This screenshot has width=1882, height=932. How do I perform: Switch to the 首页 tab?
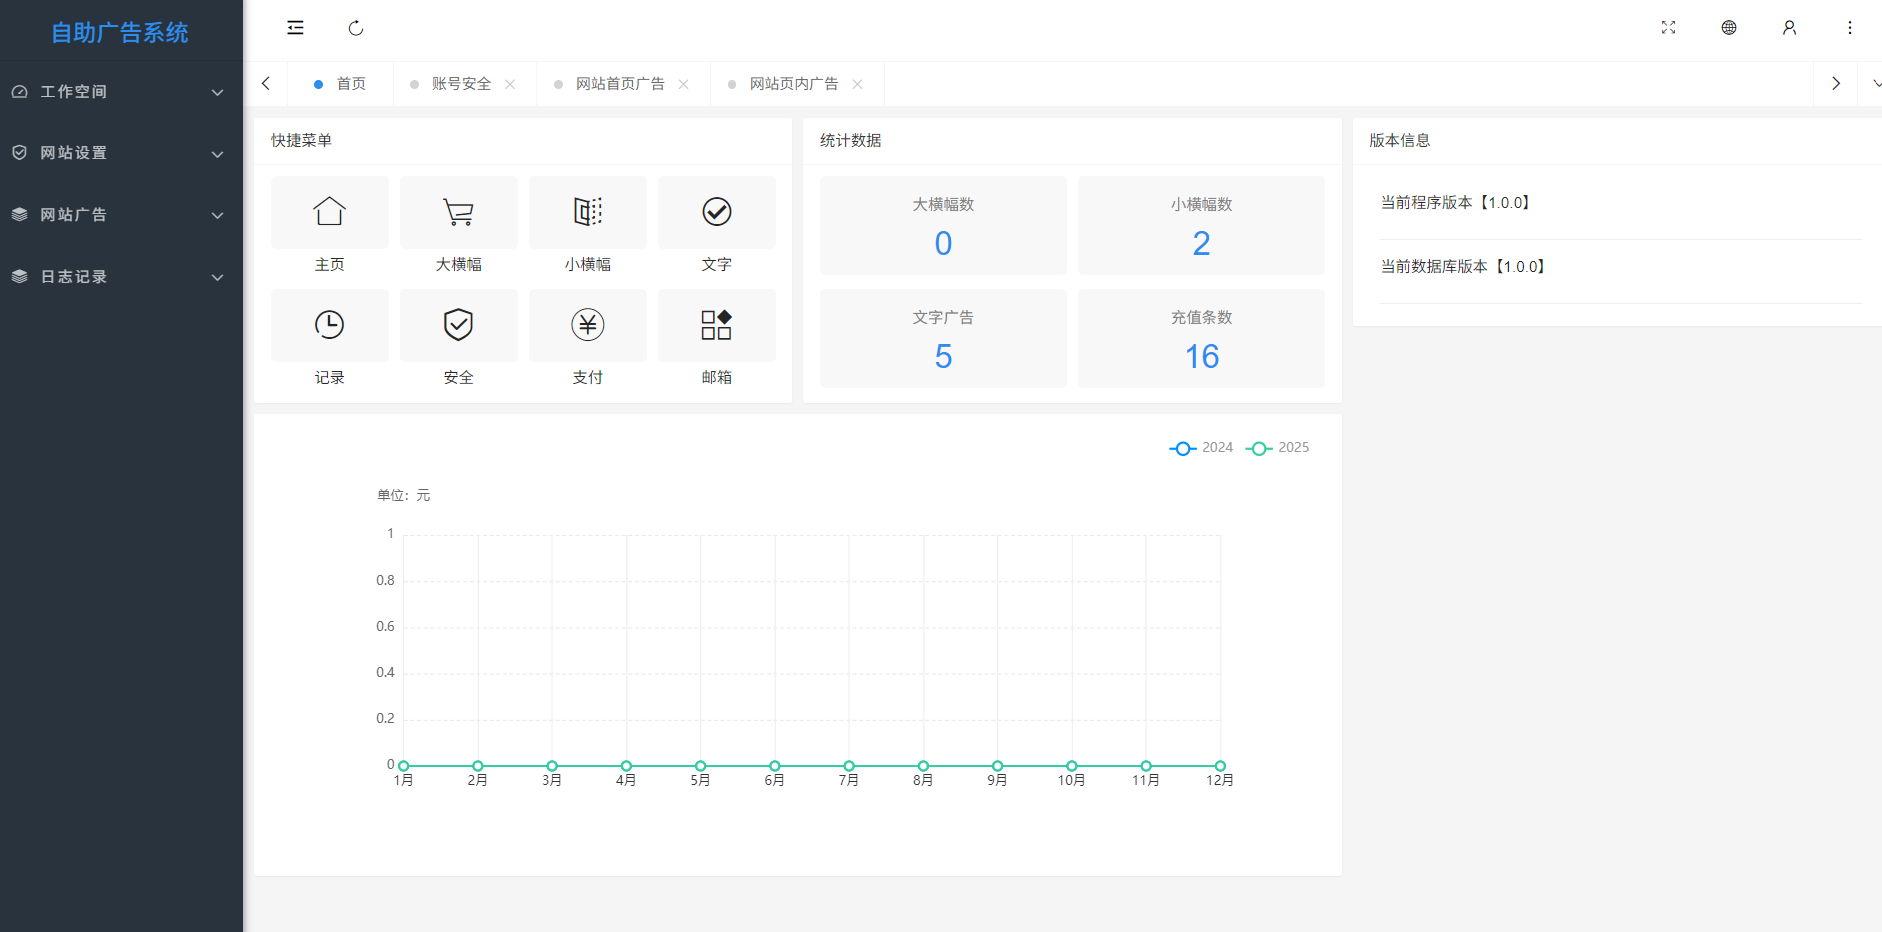click(340, 84)
